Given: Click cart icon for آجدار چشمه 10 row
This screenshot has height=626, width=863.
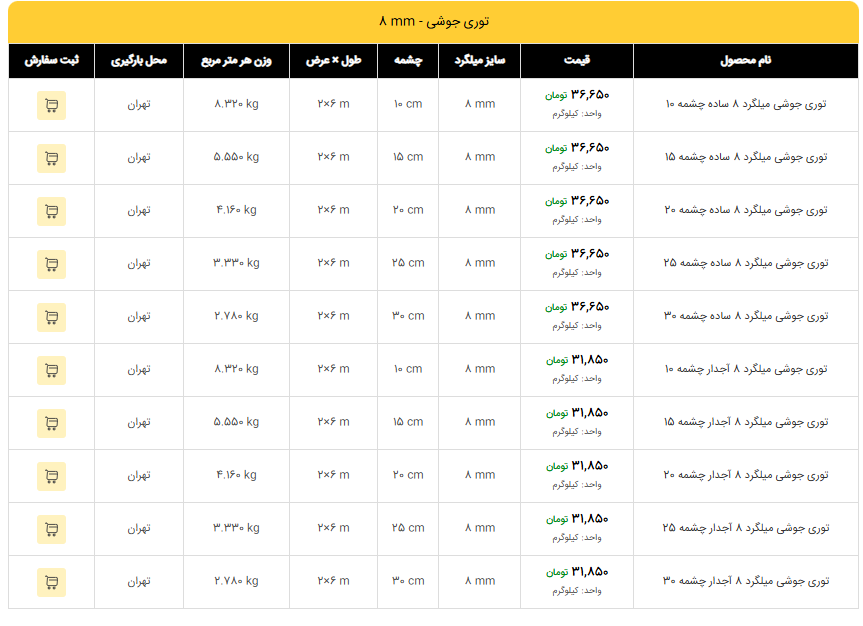Looking at the screenshot, I should tap(51, 370).
